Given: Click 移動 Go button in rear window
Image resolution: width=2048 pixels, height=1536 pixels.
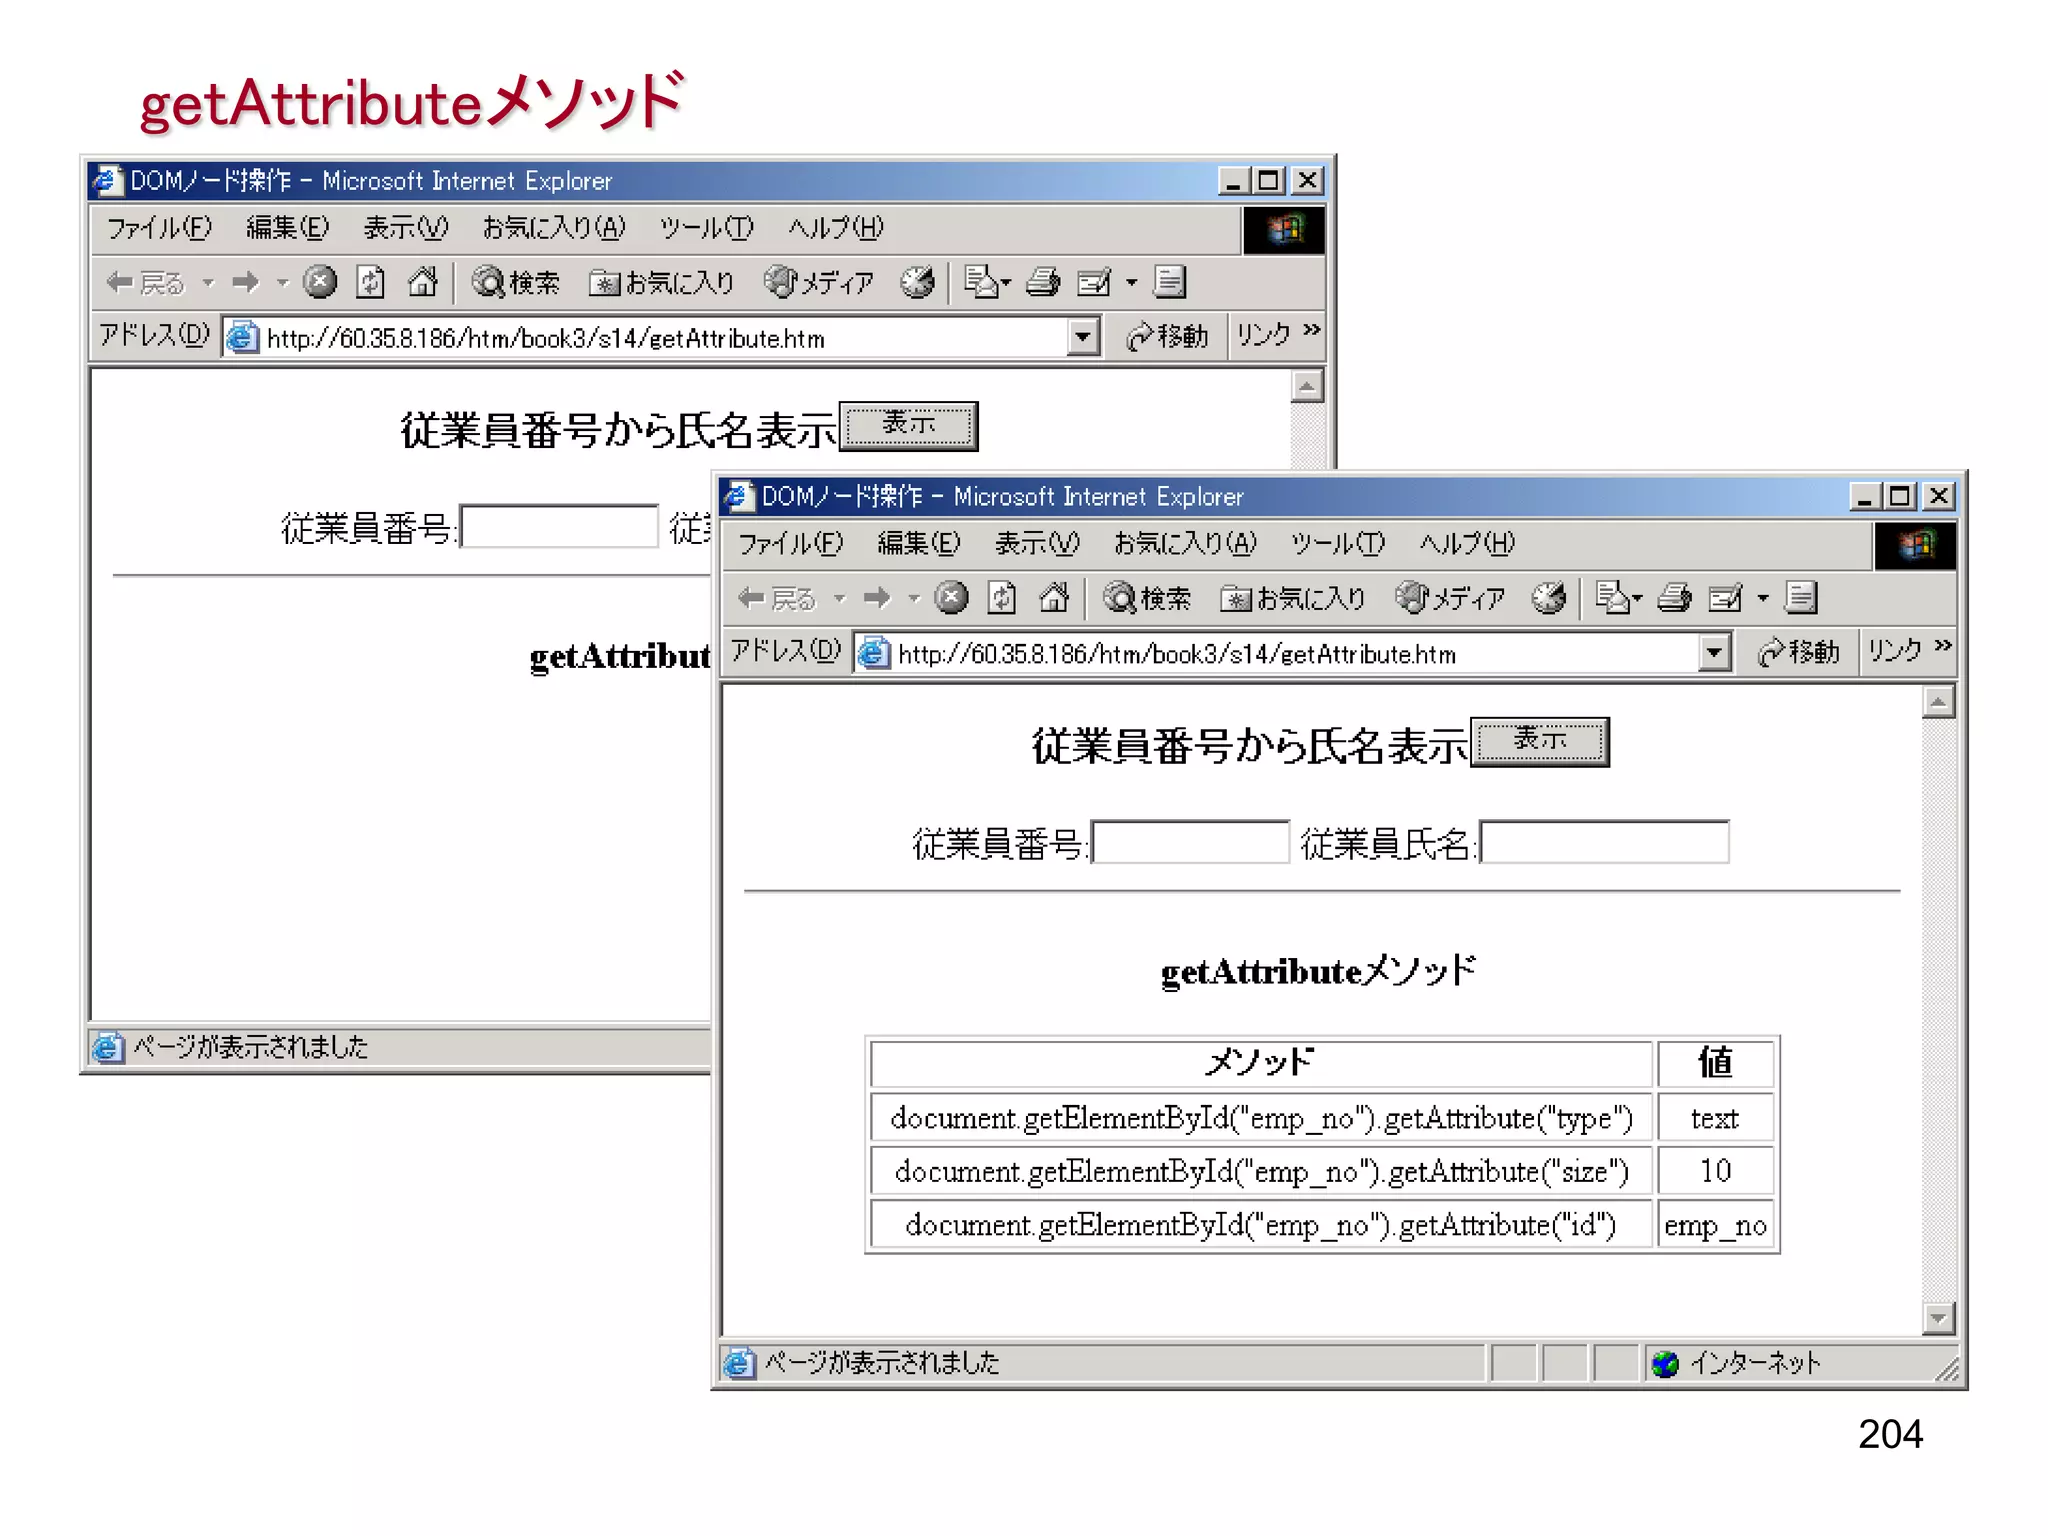Looking at the screenshot, I should click(1166, 336).
